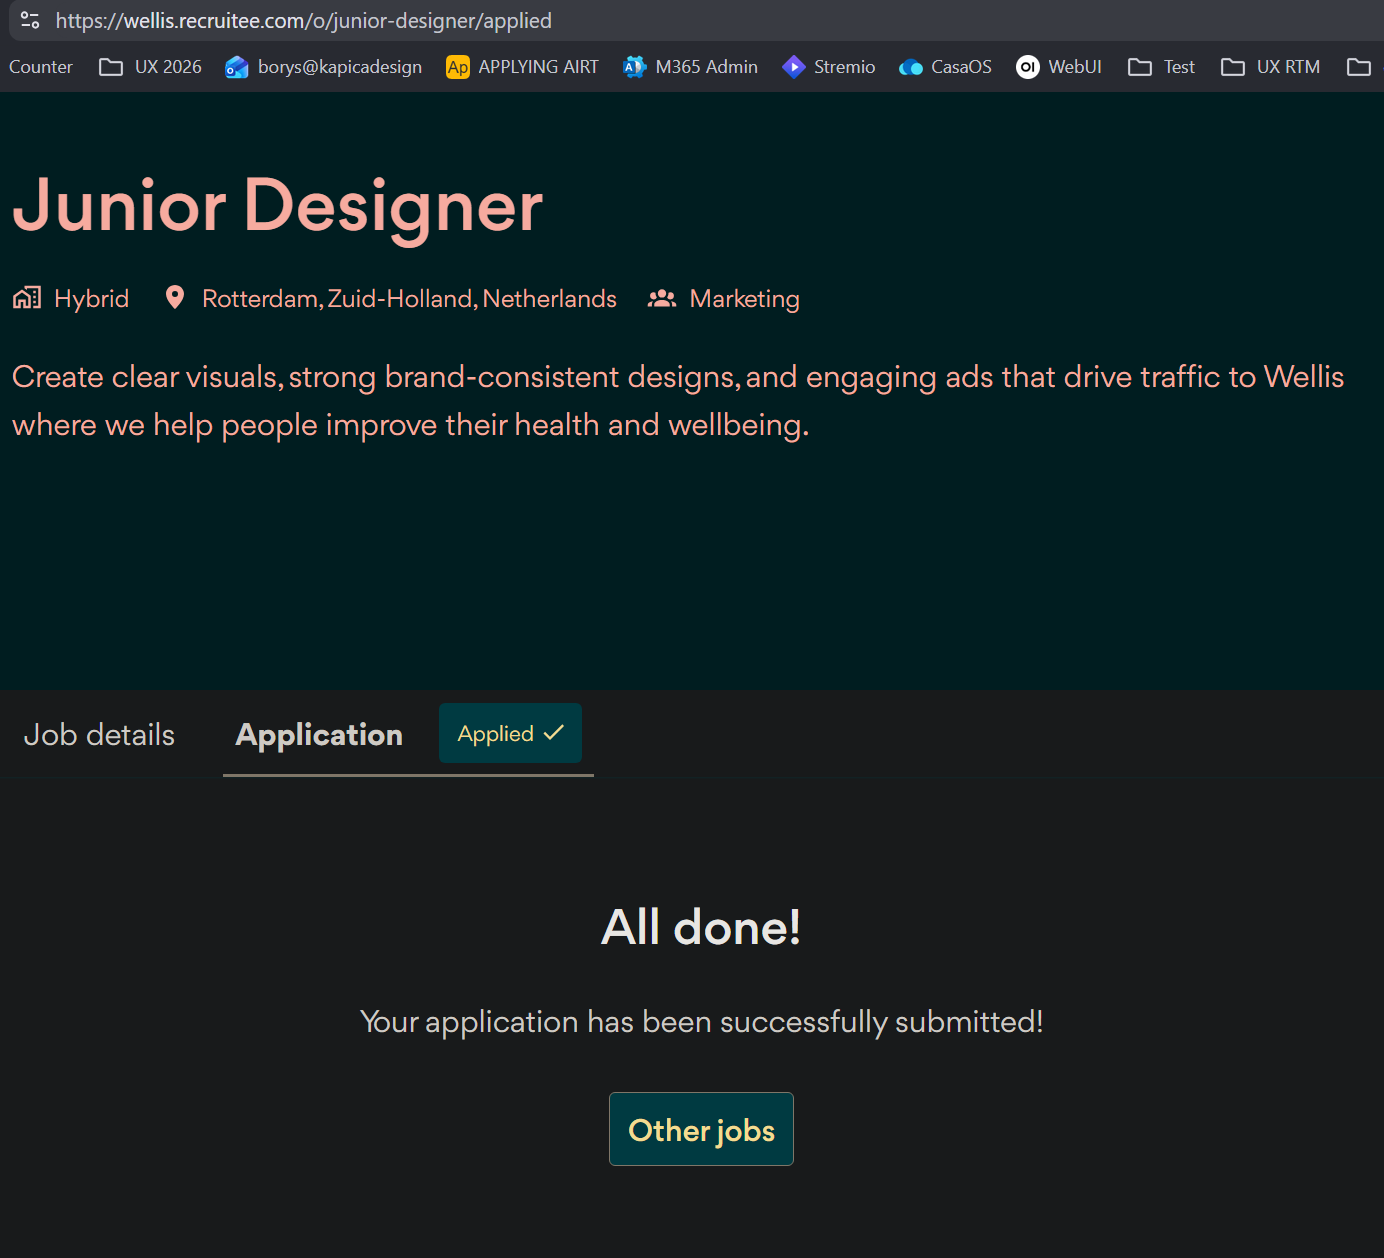Open the last unlabeled bookmarks folder
Image resolution: width=1384 pixels, height=1258 pixels.
pyautogui.click(x=1358, y=67)
